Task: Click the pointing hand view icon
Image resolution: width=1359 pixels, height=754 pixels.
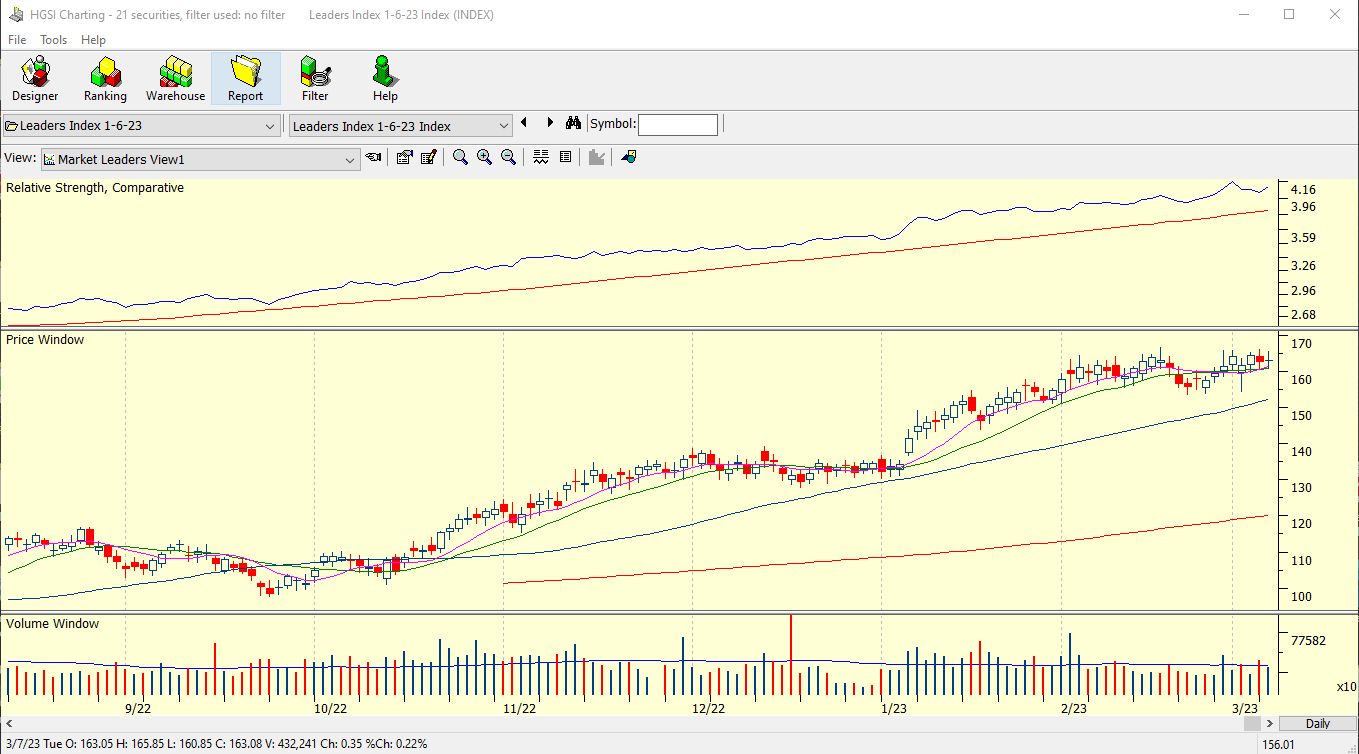Action: 373,157
